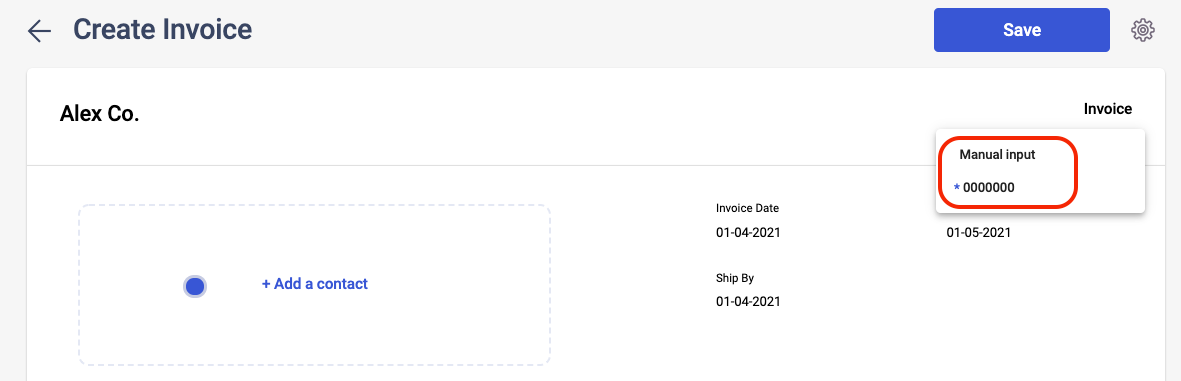Click the Invoice Date field label
1181x381 pixels.
pos(747,209)
